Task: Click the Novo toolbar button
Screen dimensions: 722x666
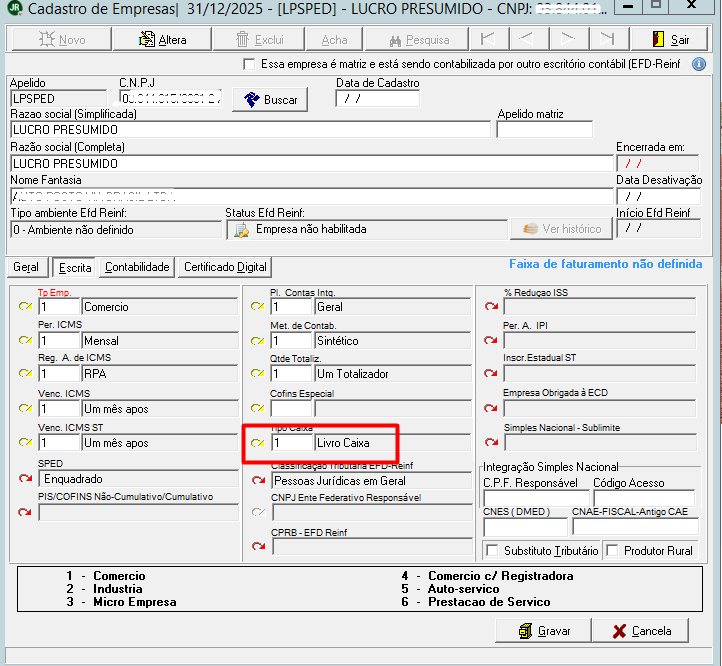Action: [x=61, y=39]
